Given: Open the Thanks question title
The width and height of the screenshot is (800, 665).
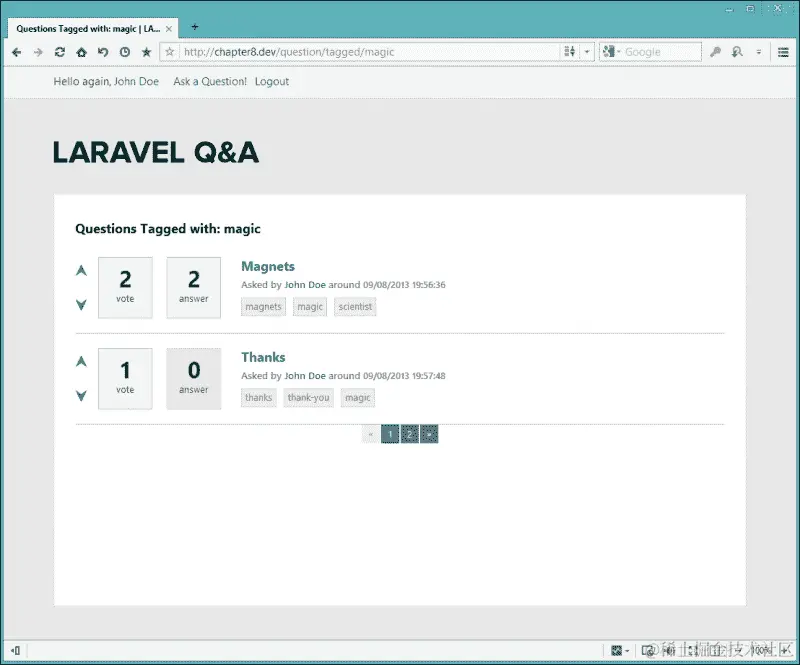Looking at the screenshot, I should 263,357.
